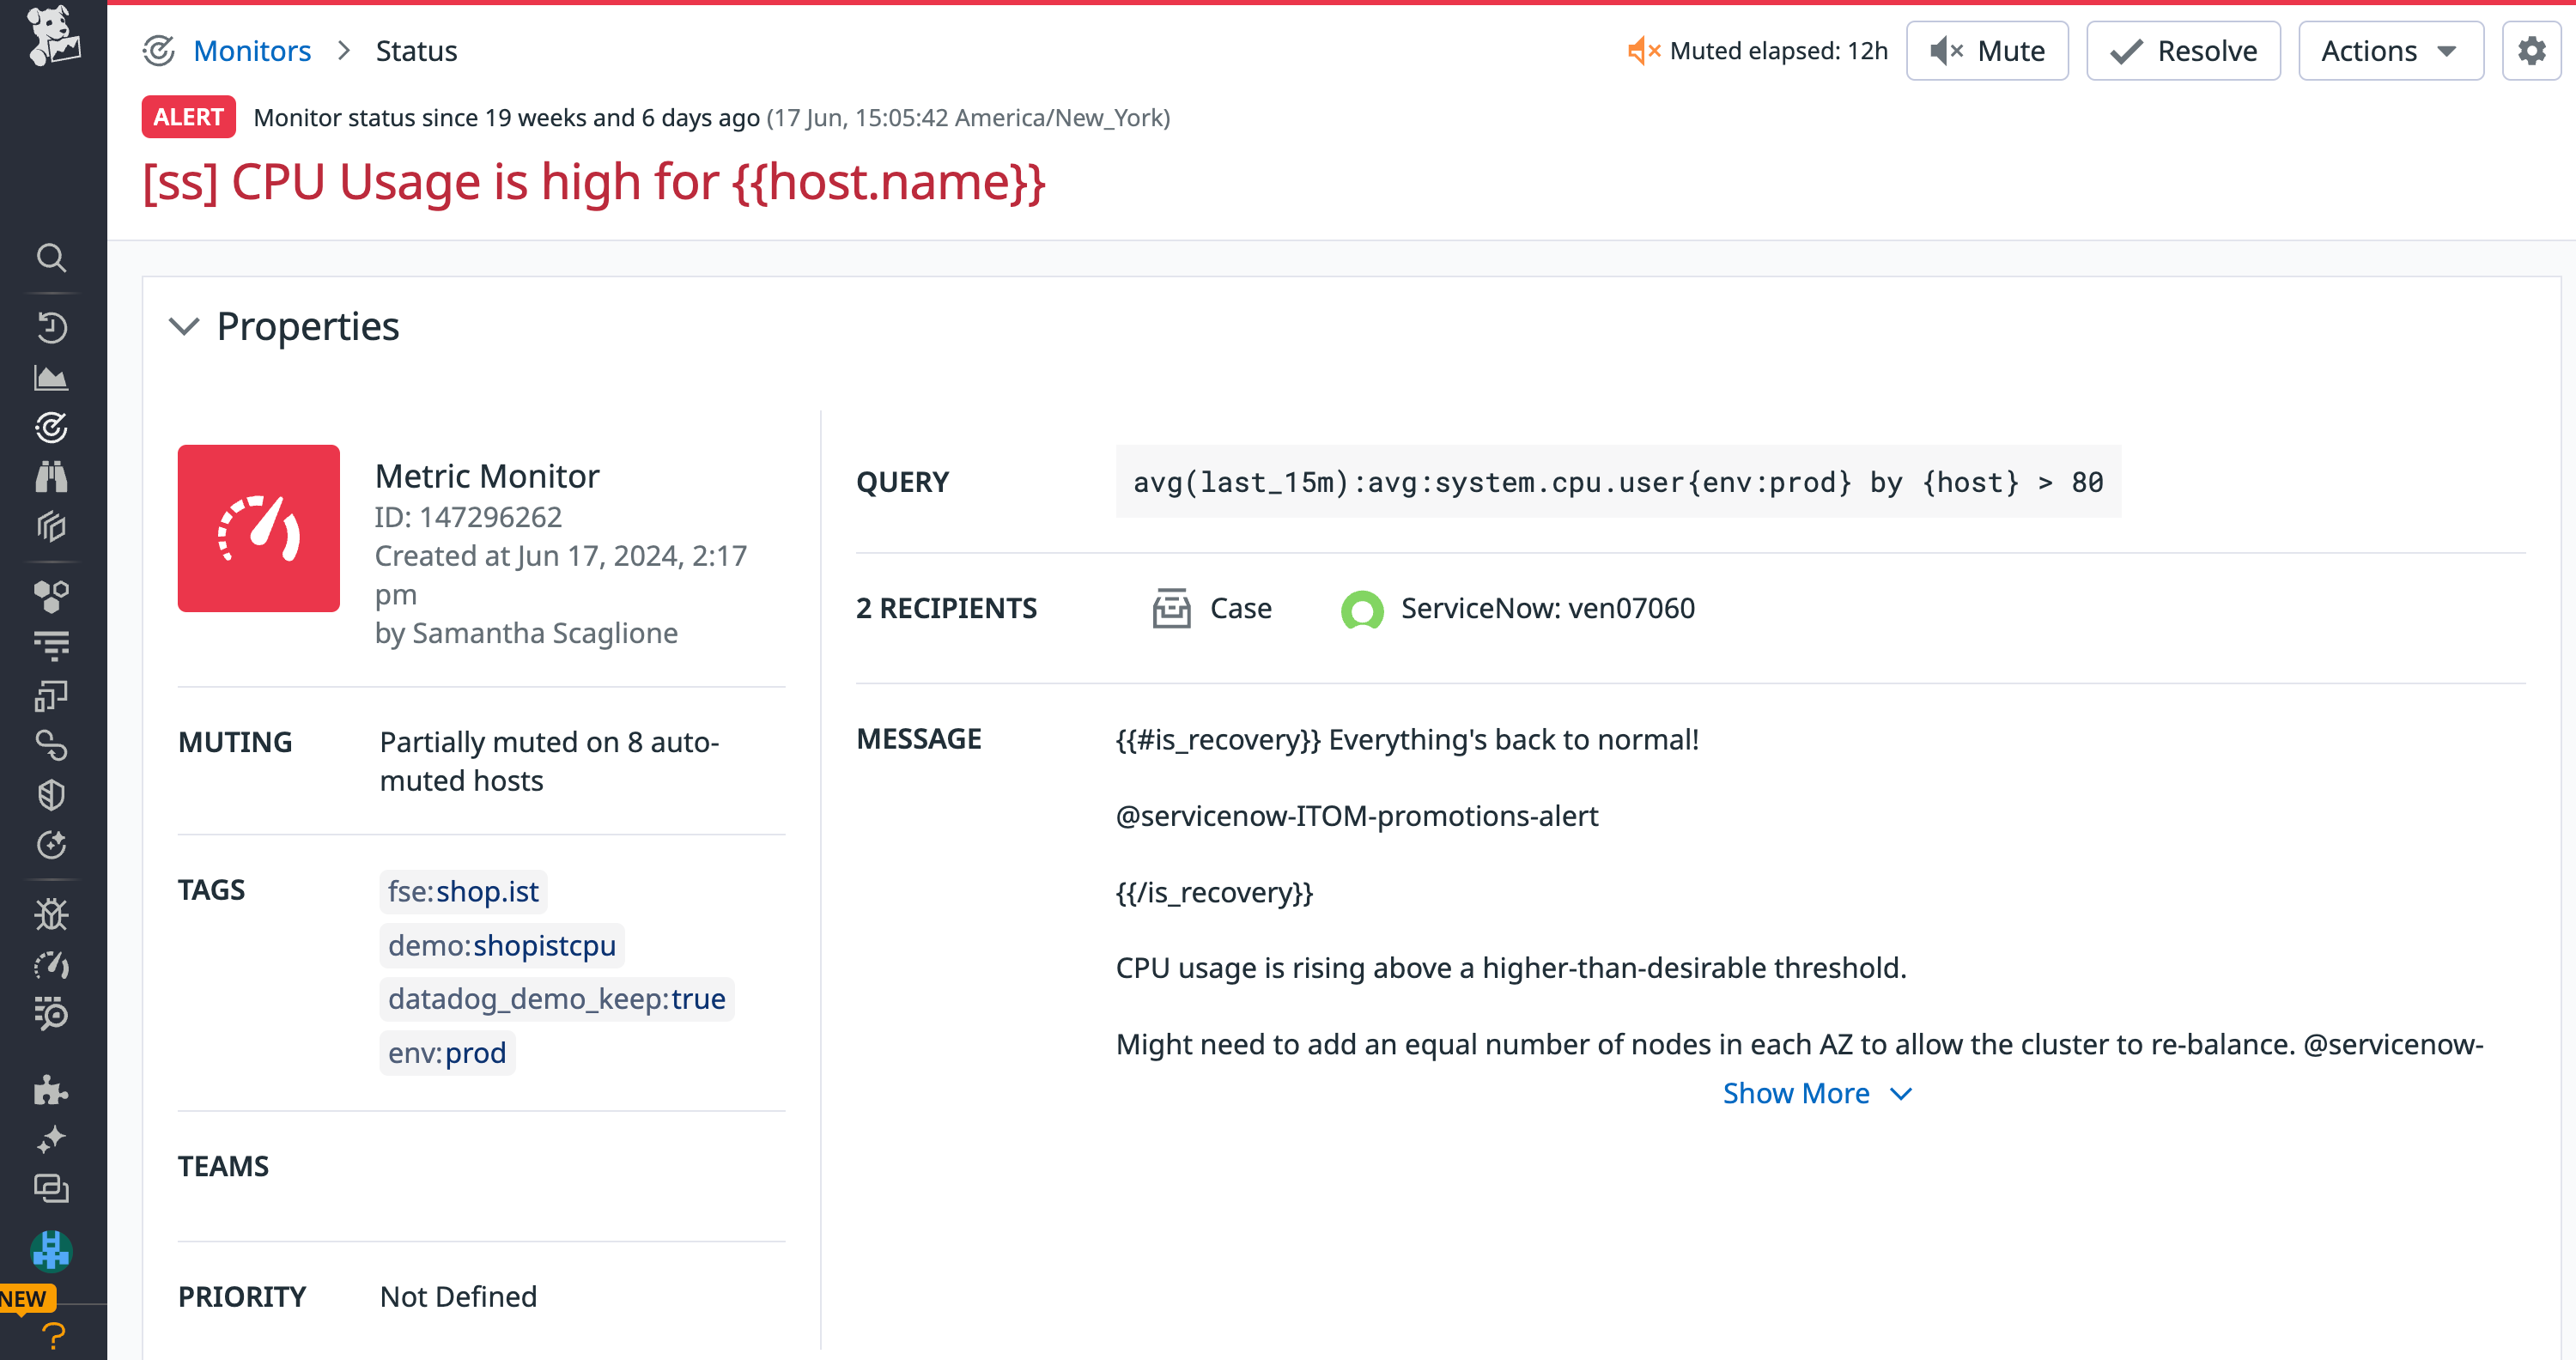
Task: Click the Case recipient icon
Action: click(x=1170, y=608)
